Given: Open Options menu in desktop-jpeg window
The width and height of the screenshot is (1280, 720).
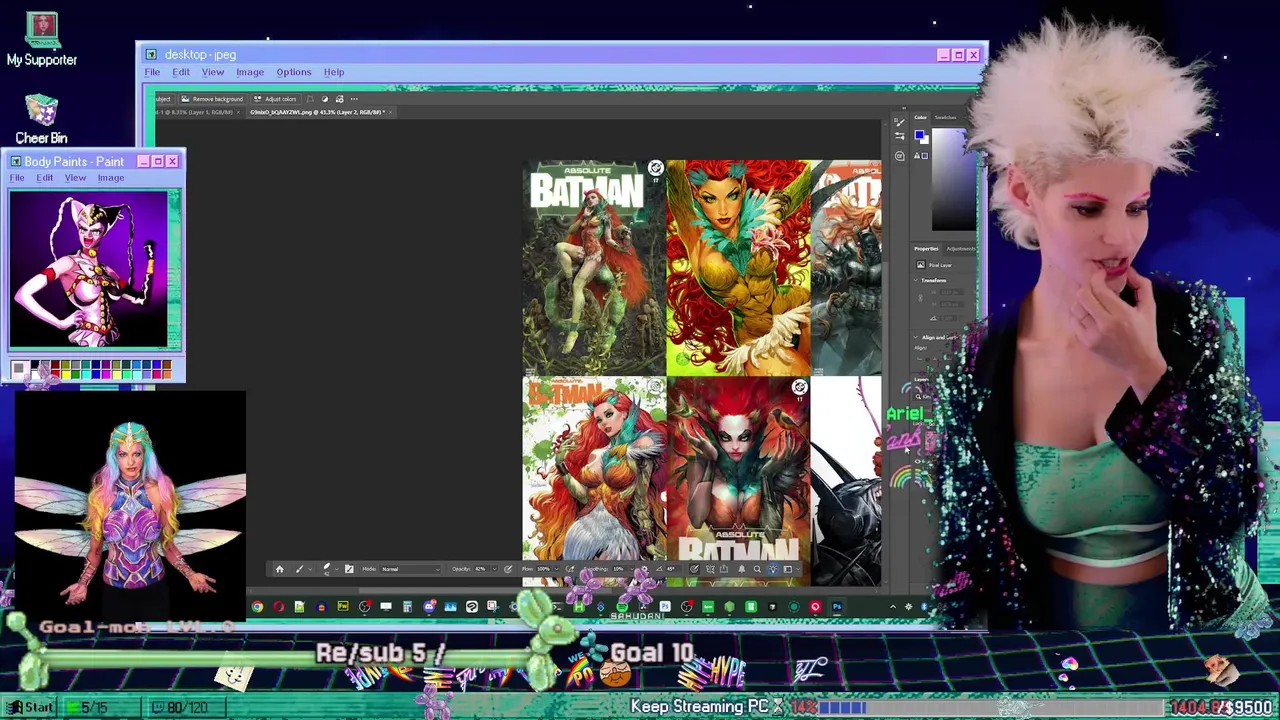Looking at the screenshot, I should (x=294, y=72).
